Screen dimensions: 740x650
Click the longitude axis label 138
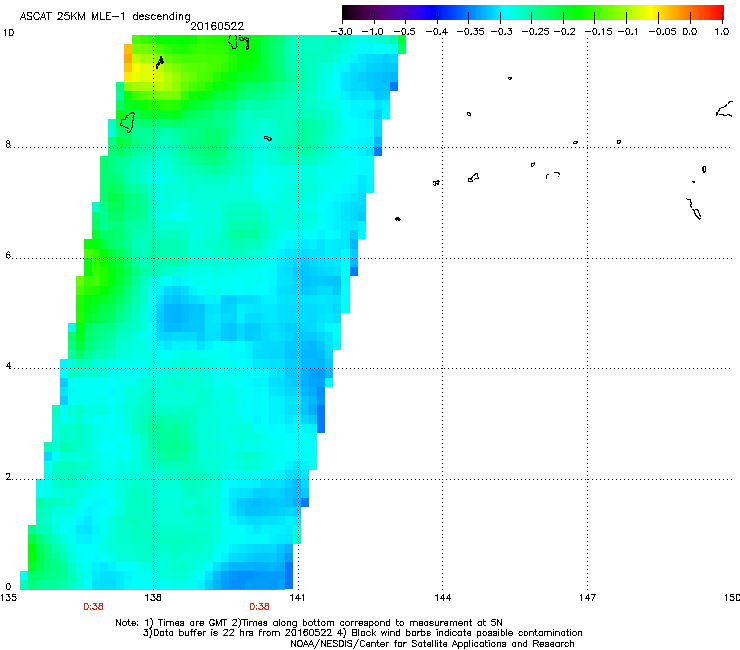coord(153,598)
